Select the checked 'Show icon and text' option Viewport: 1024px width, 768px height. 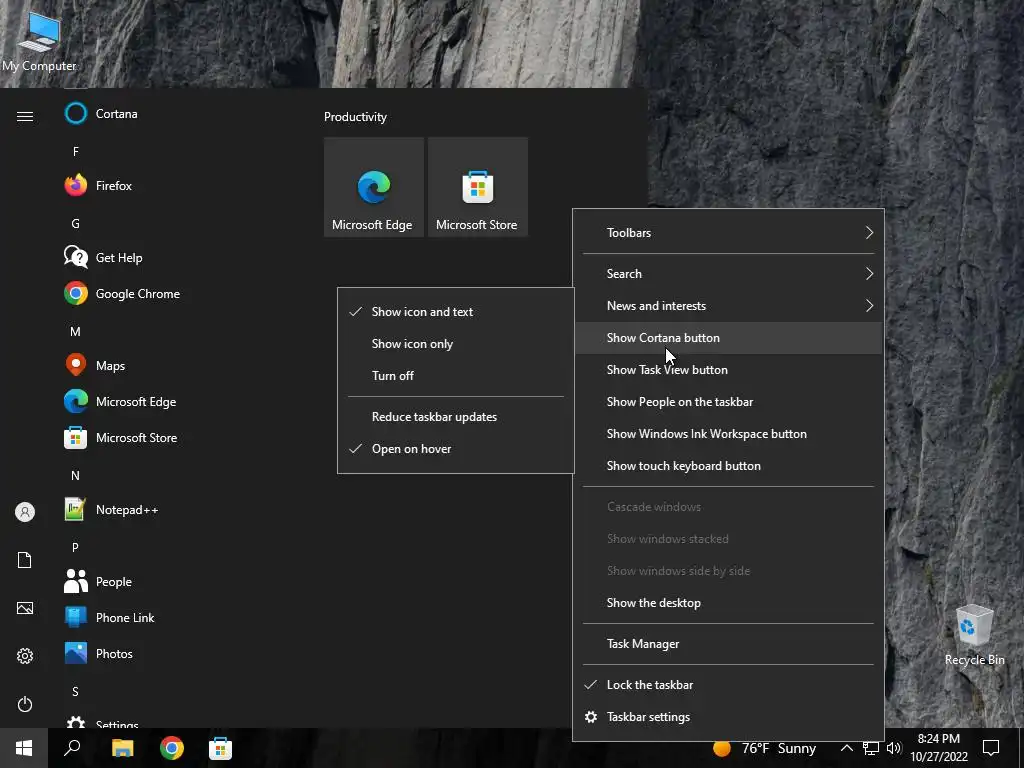(456, 312)
